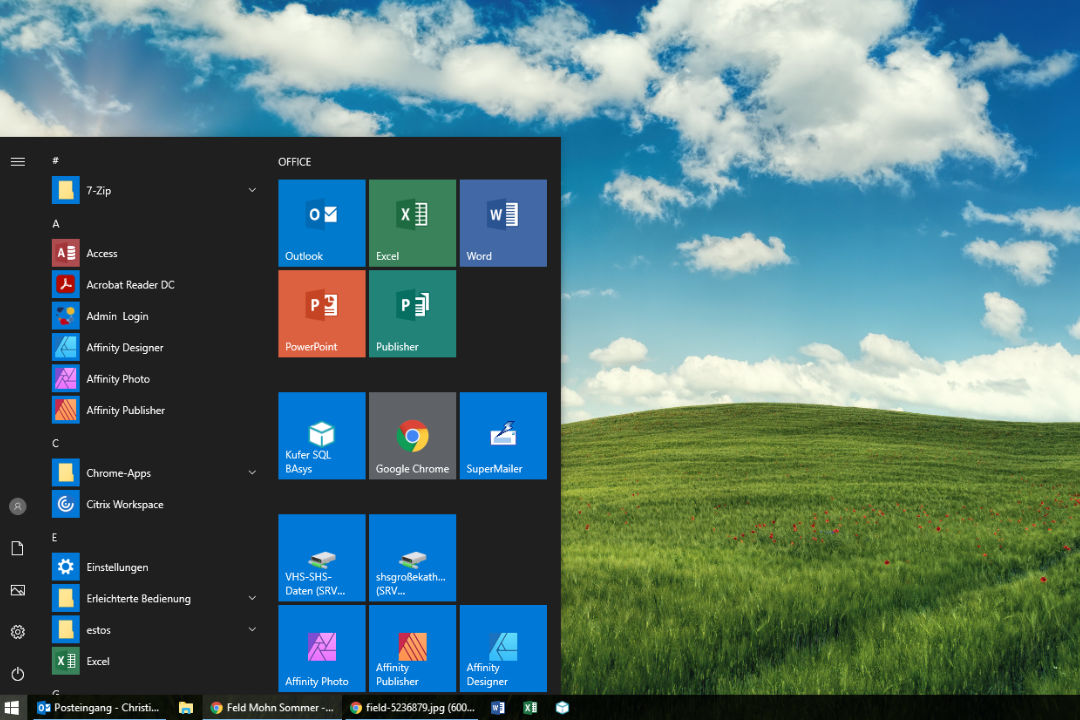Image resolution: width=1080 pixels, height=720 pixels.
Task: Open the Google Chrome tile
Action: [413, 435]
